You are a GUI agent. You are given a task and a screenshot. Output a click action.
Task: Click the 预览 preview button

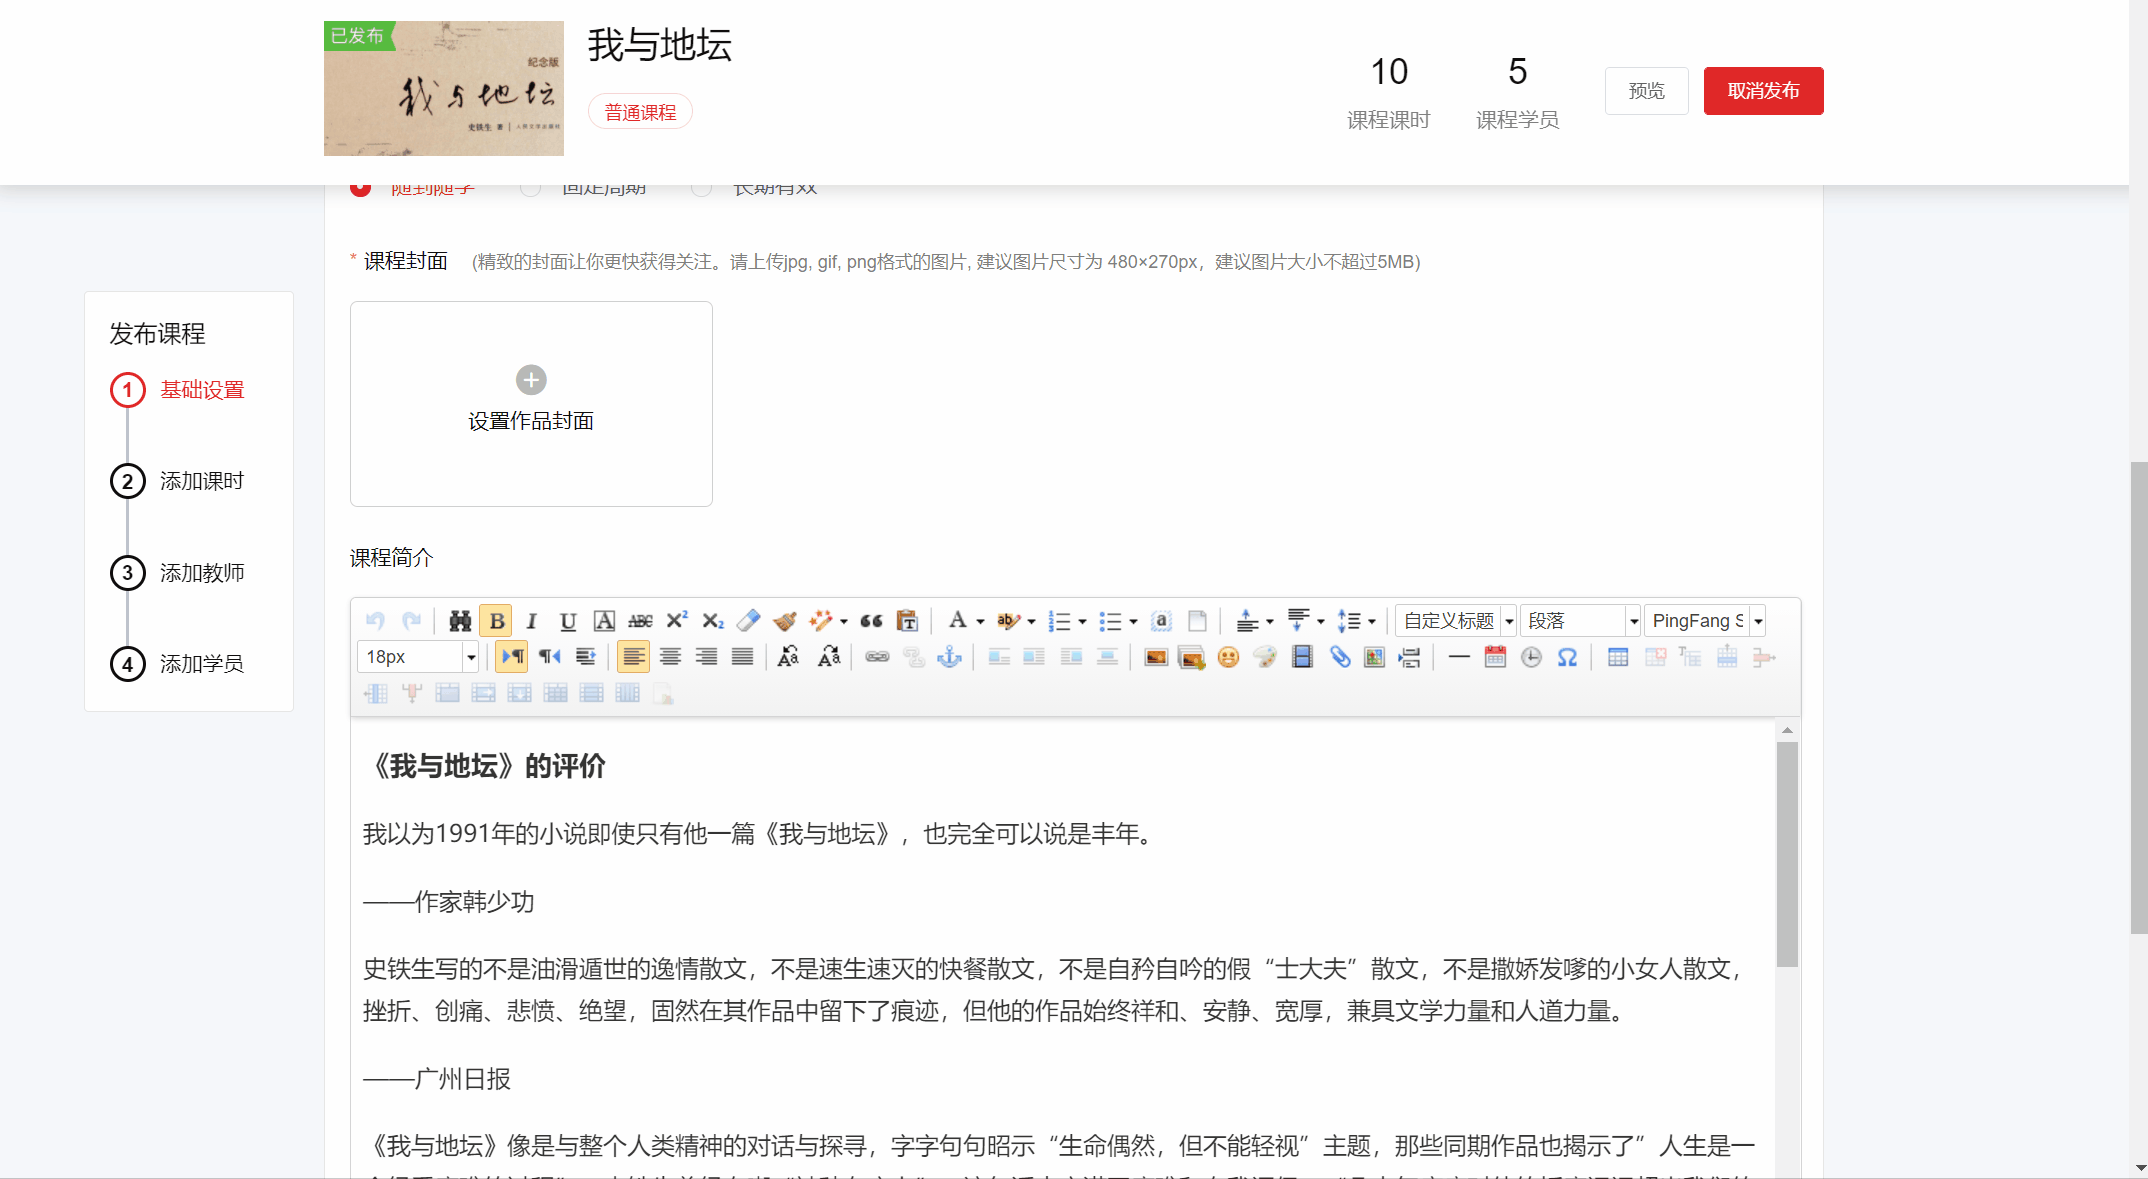[1646, 91]
